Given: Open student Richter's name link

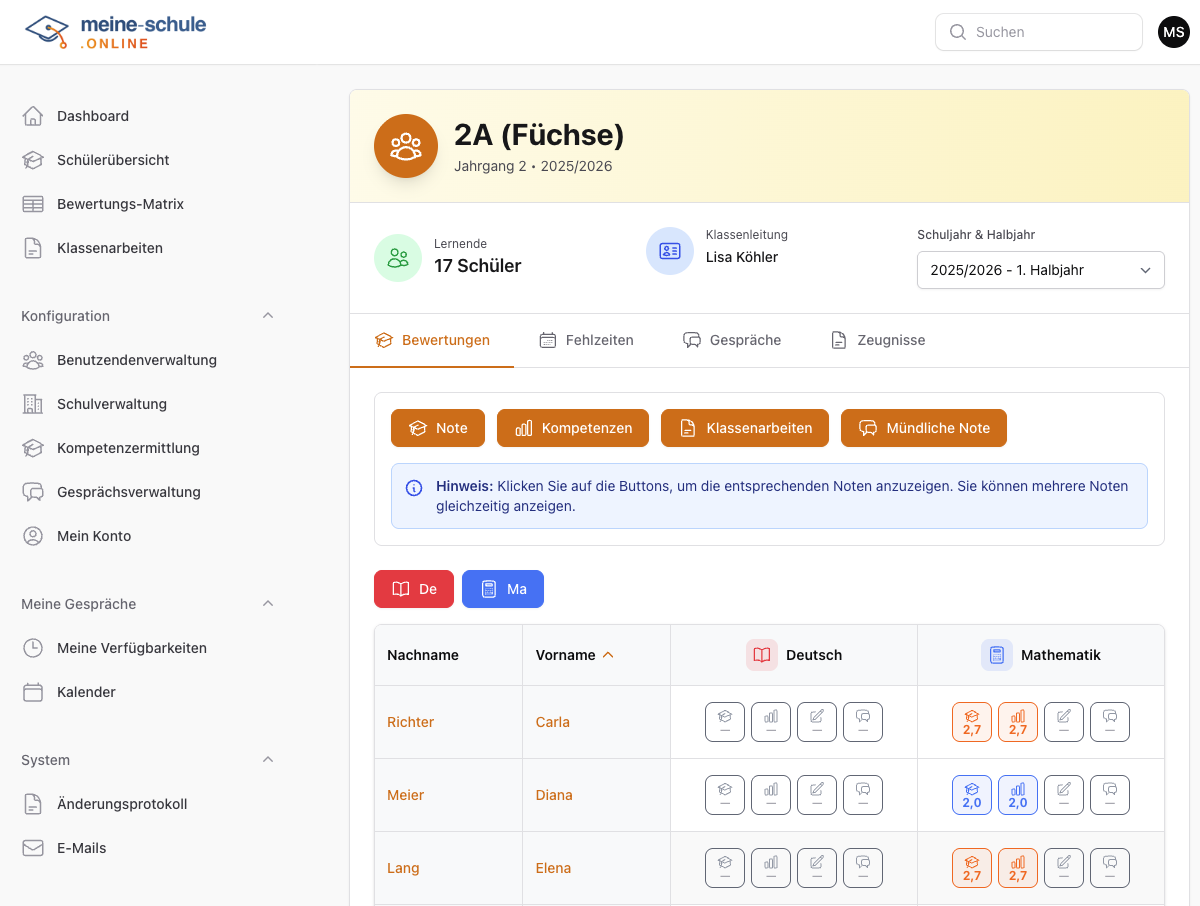Looking at the screenshot, I should coord(410,722).
